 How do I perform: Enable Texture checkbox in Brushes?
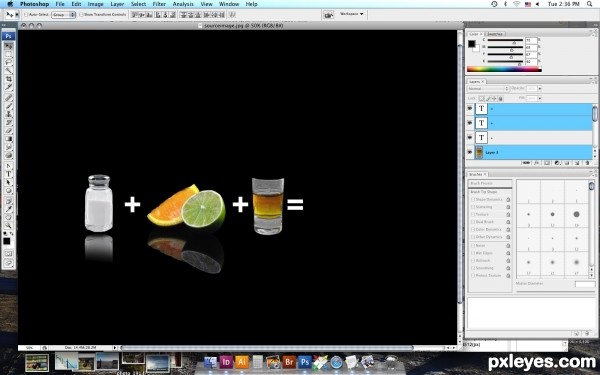click(473, 214)
